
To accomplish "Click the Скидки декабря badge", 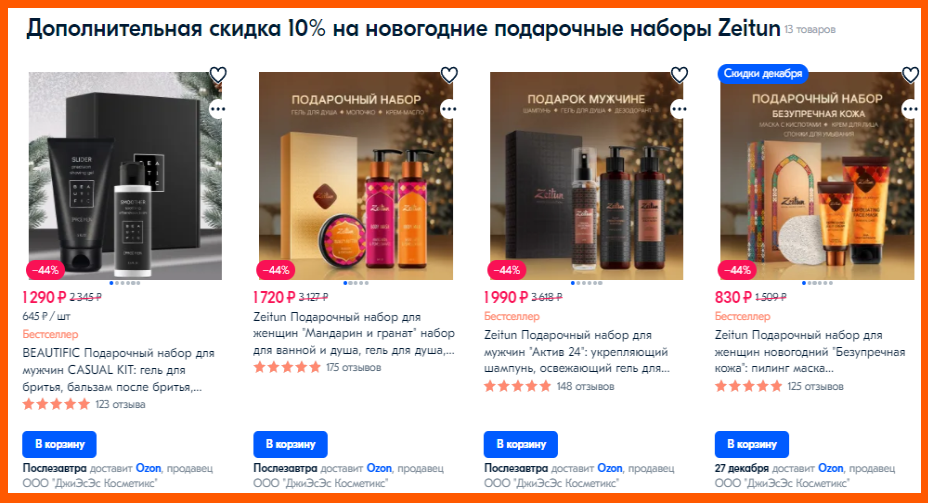I will tap(763, 73).
